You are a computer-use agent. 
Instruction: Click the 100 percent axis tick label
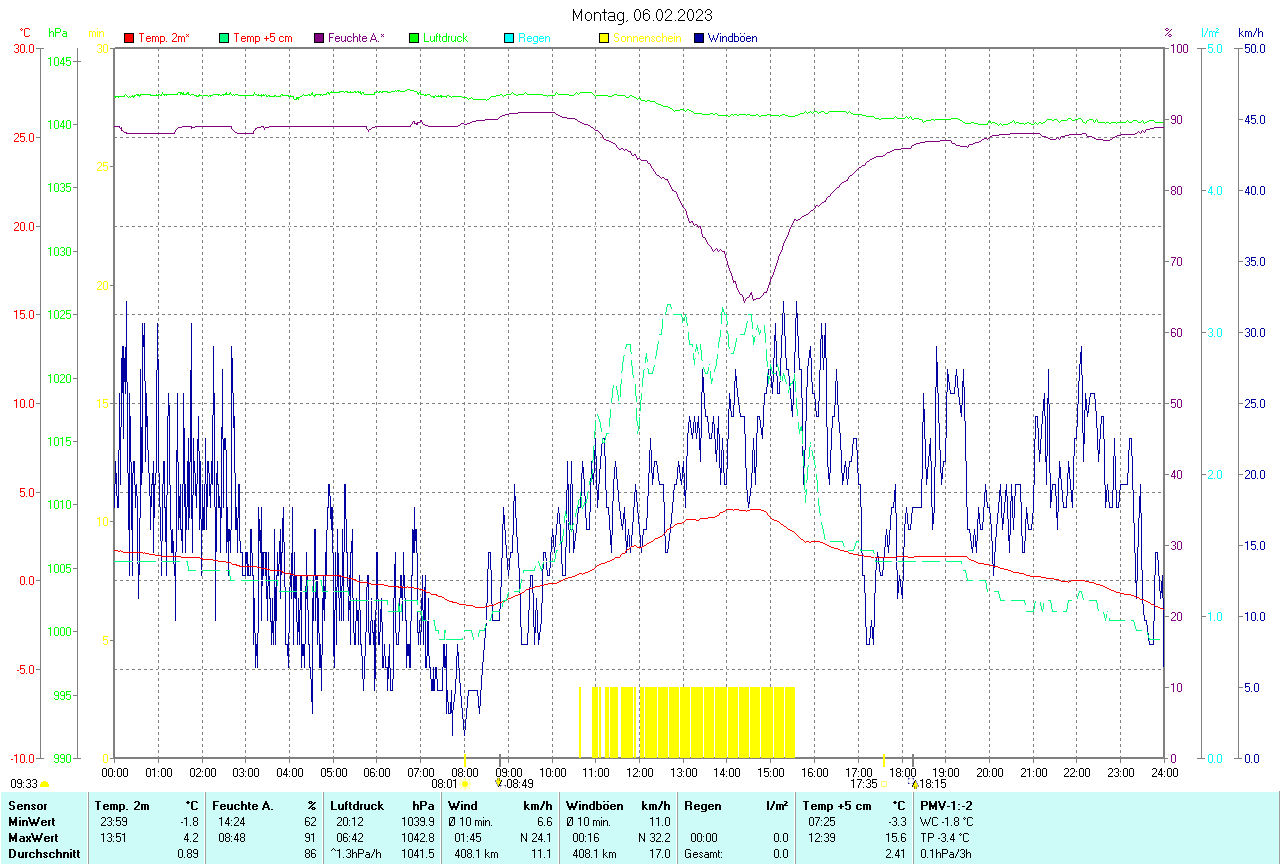pyautogui.click(x=1178, y=49)
